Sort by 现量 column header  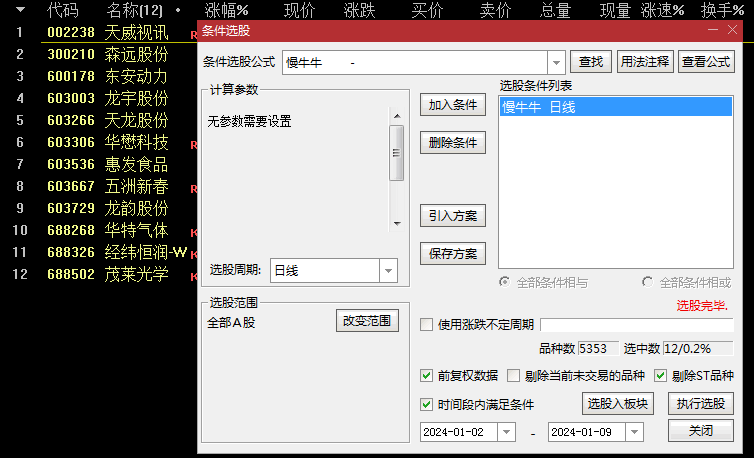[x=616, y=10]
